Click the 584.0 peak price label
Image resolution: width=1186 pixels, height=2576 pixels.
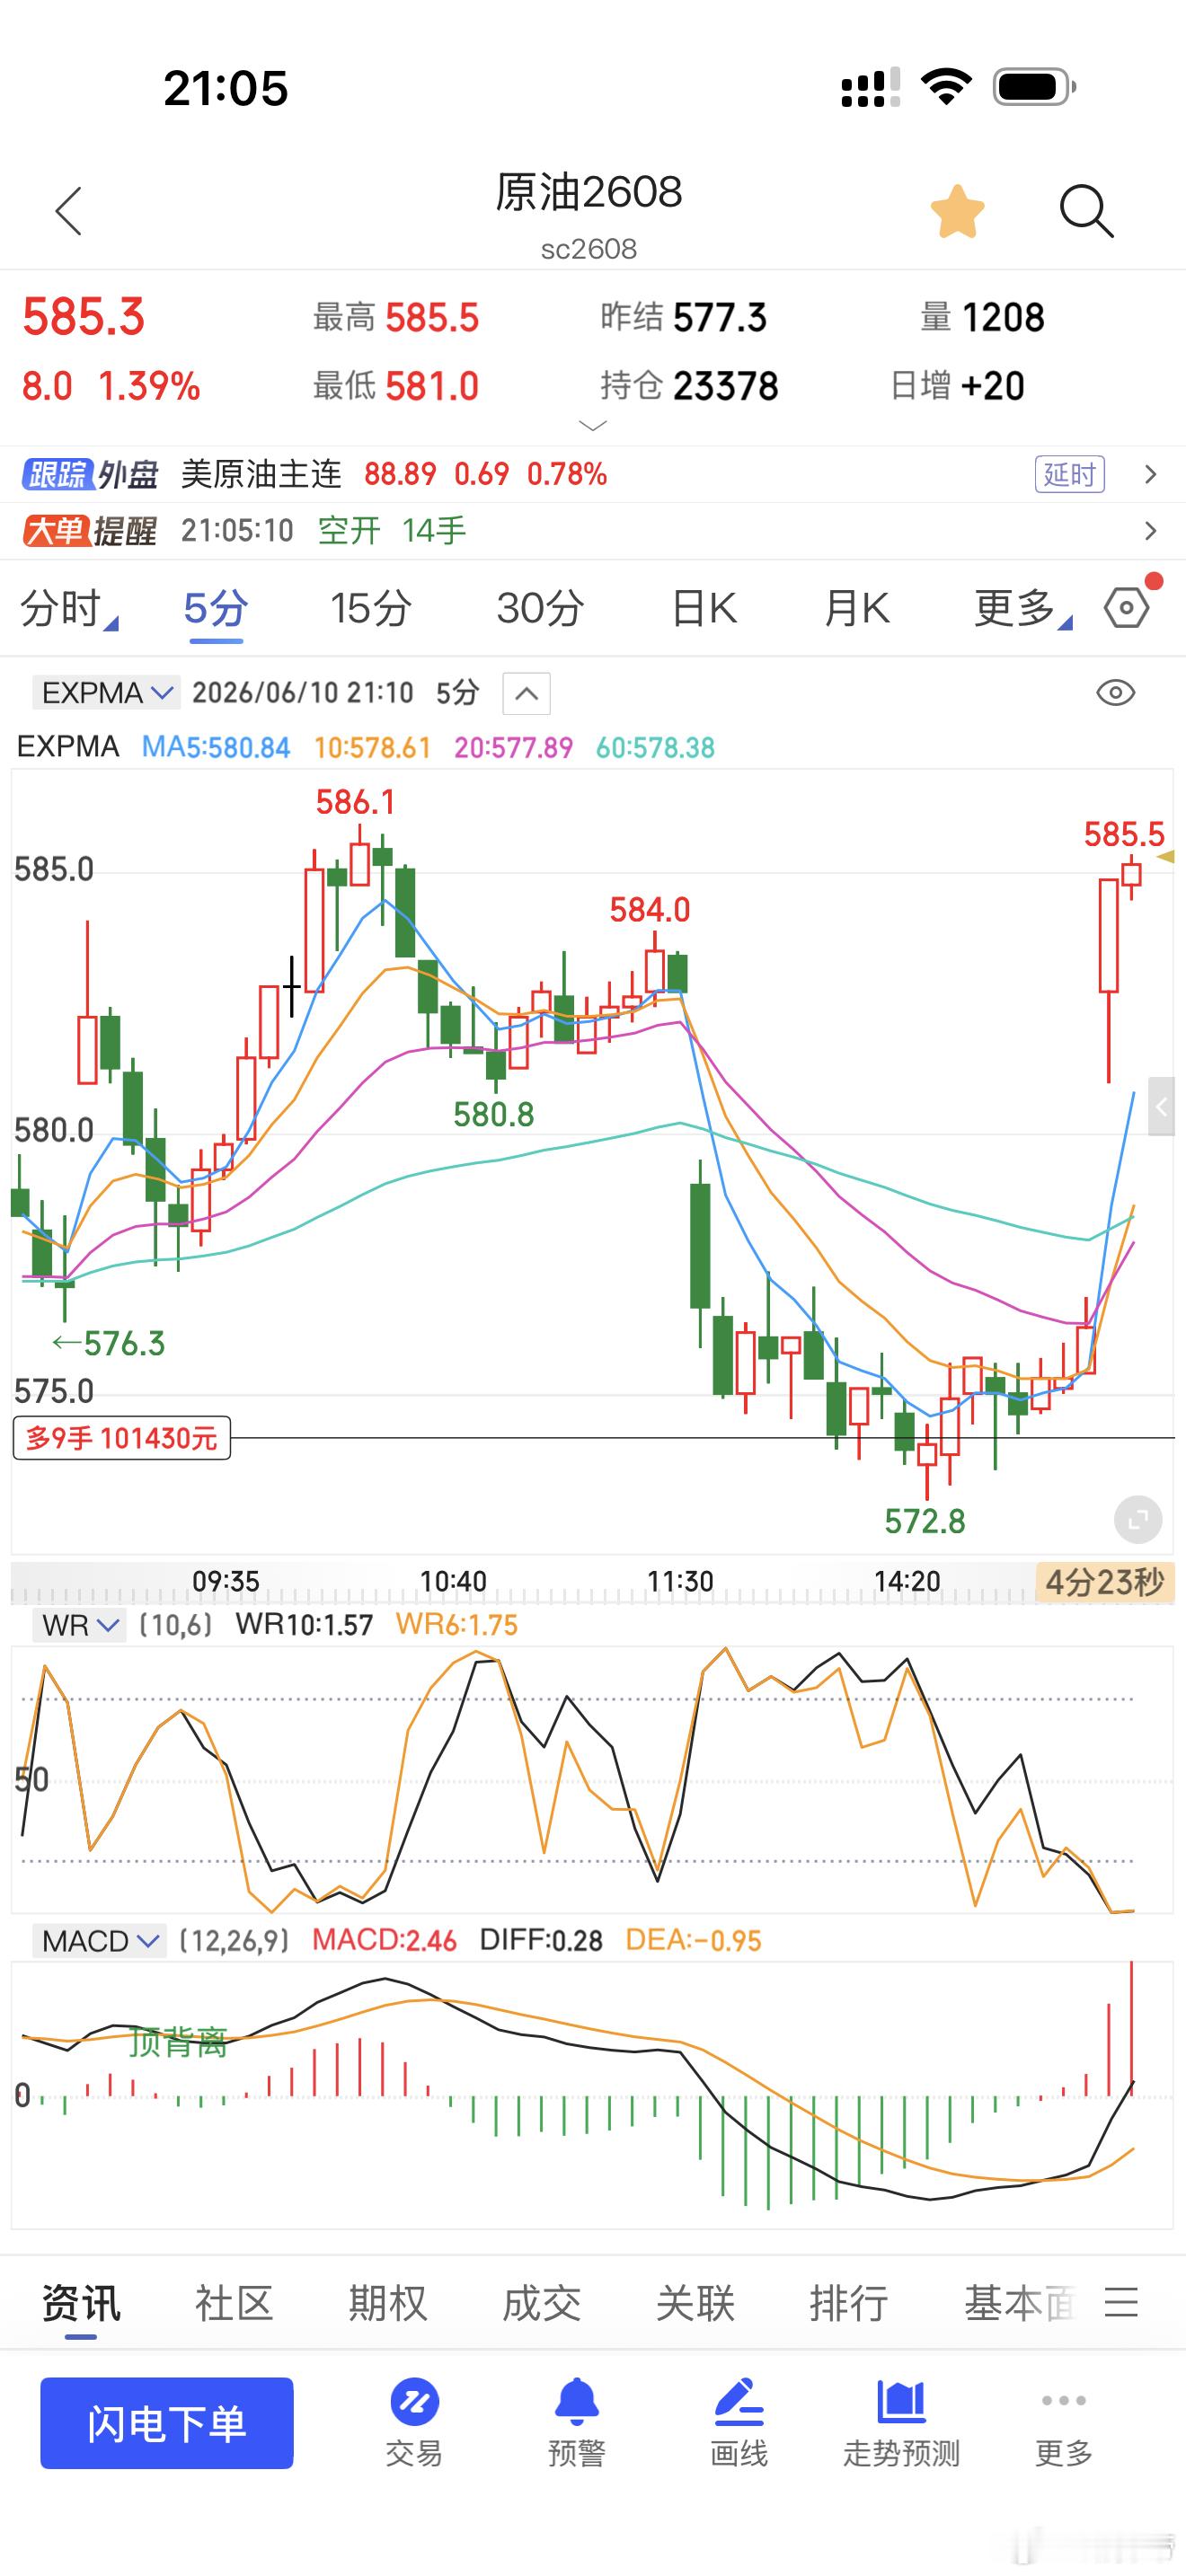pyautogui.click(x=650, y=910)
